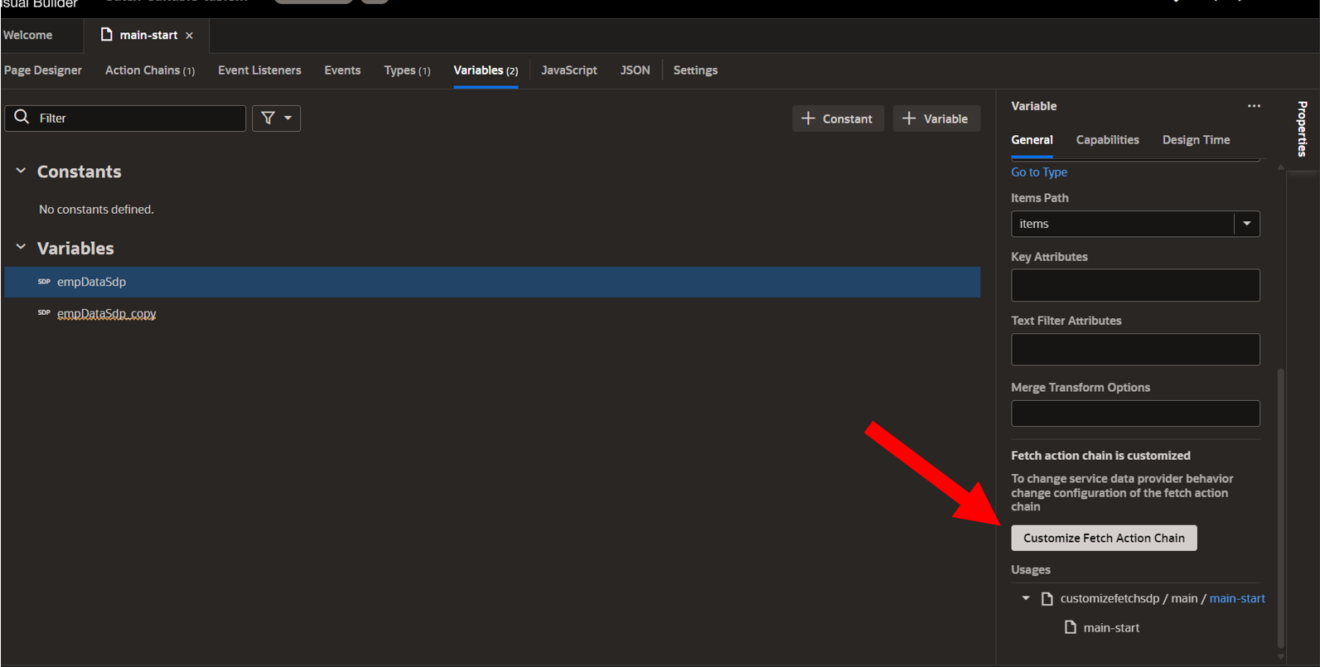The width and height of the screenshot is (1320, 667).
Task: Switch to the Design Time tab
Action: click(x=1195, y=140)
